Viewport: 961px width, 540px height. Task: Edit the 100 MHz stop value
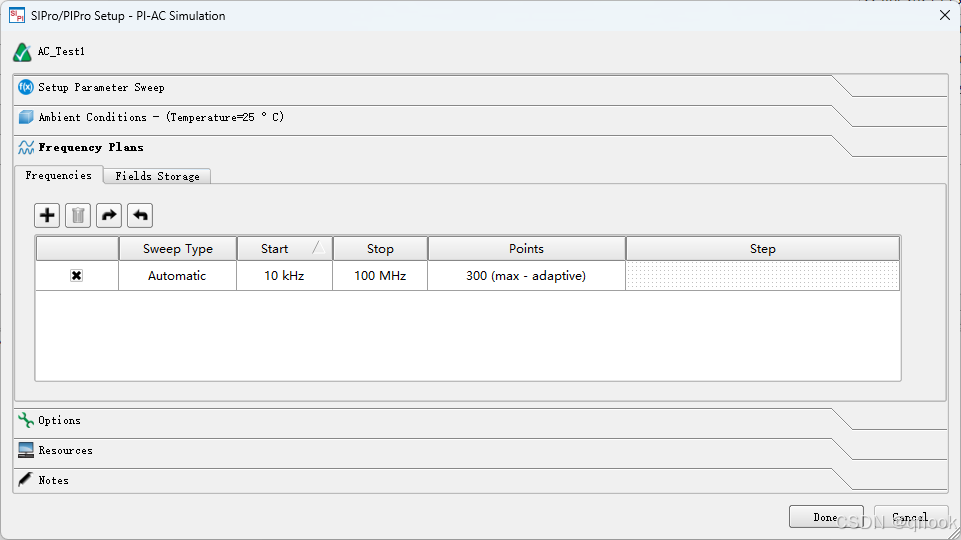pos(380,276)
